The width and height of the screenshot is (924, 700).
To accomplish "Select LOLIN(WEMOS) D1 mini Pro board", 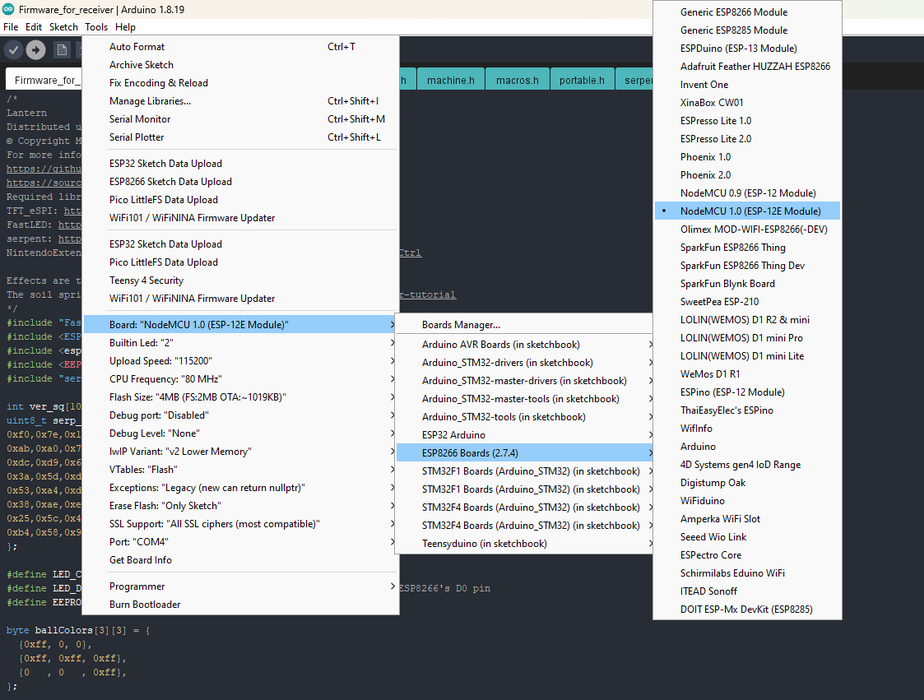I will 747,338.
